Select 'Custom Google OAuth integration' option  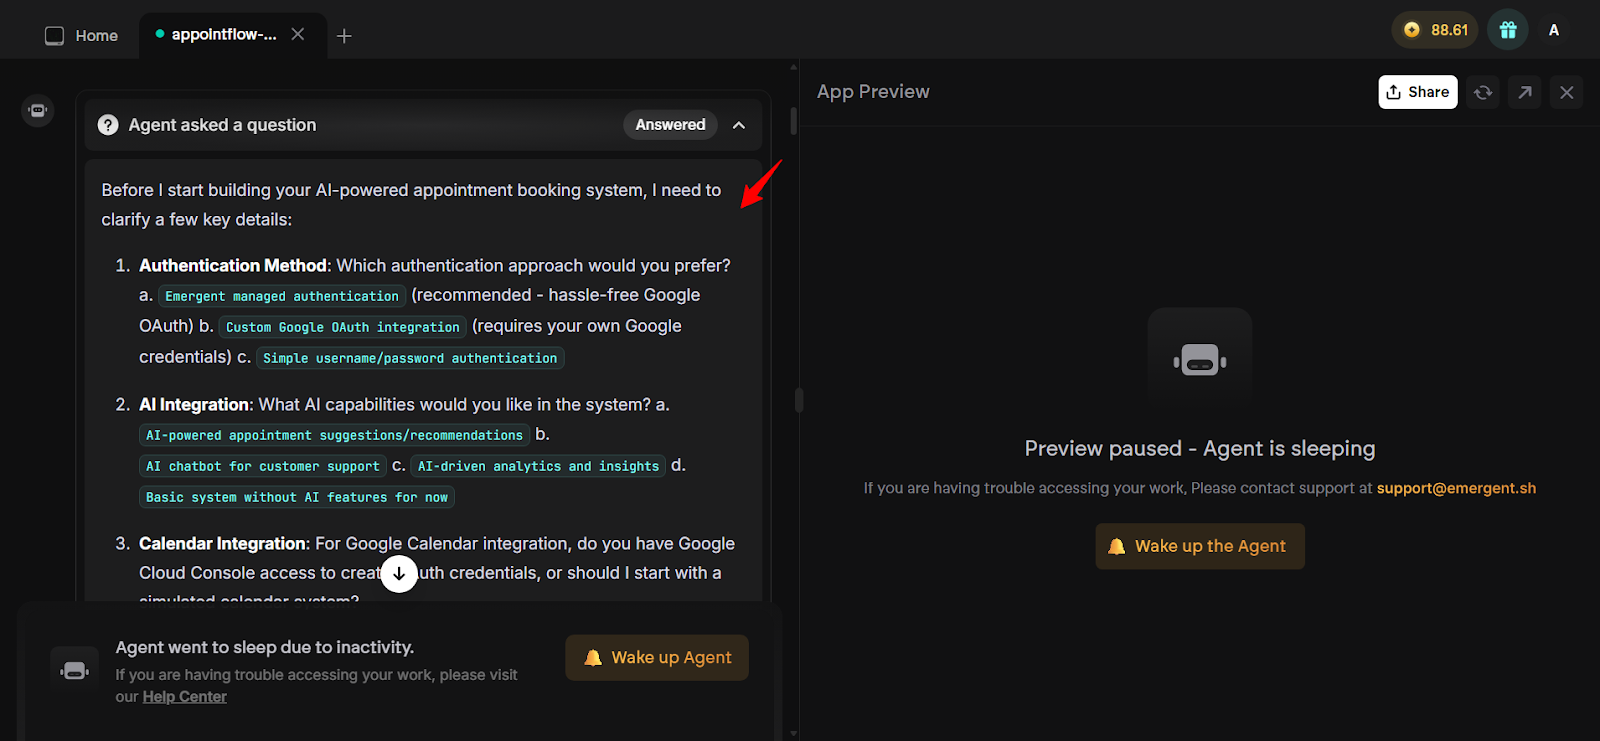[343, 327]
